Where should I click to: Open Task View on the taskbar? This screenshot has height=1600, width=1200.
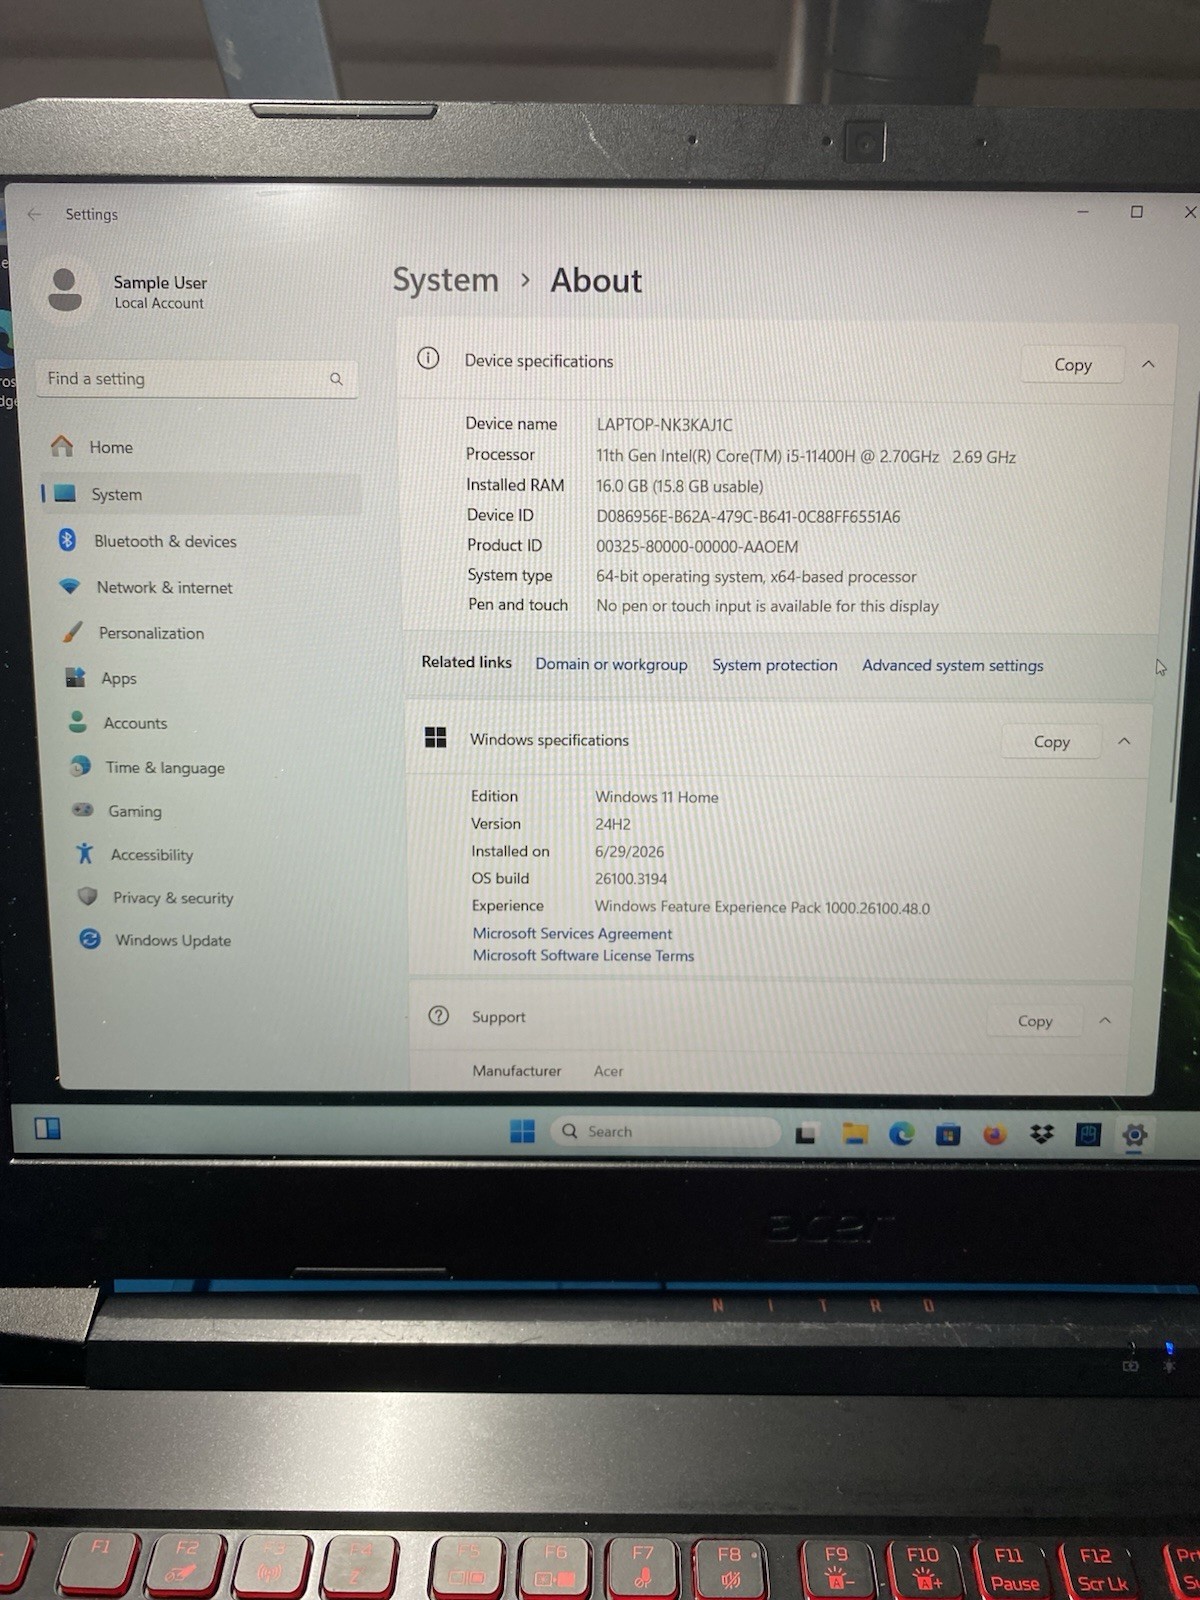tap(806, 1133)
